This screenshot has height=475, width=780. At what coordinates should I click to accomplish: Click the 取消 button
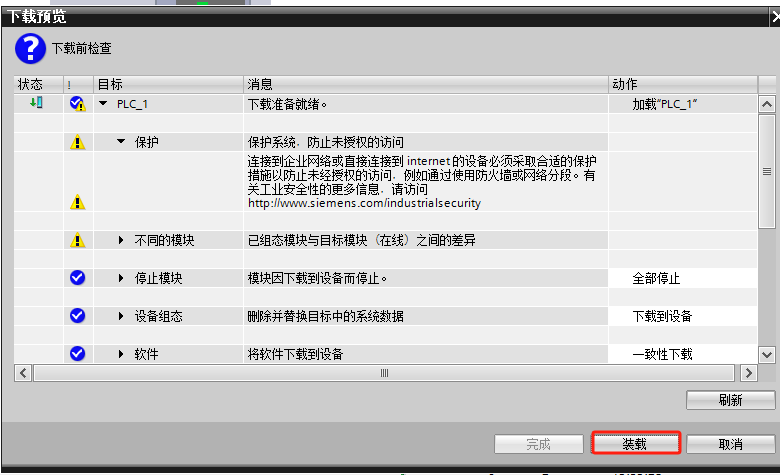pos(731,444)
